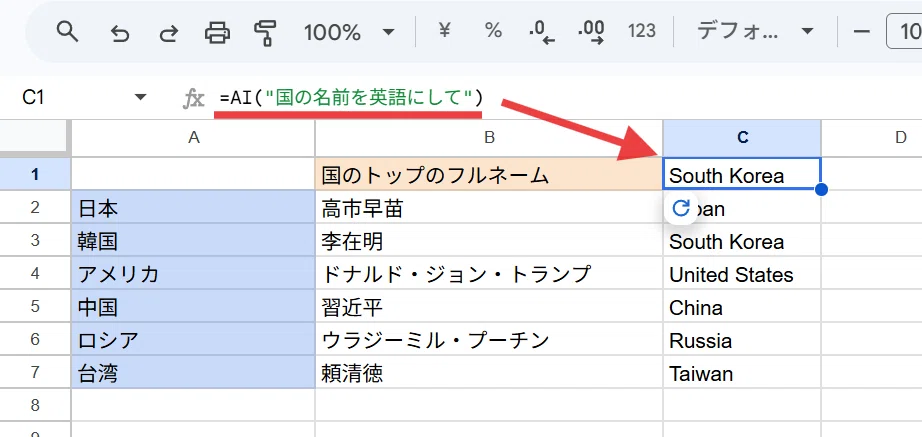The width and height of the screenshot is (922, 437).
Task: Click South Korea cell in row 1
Action: 742,174
